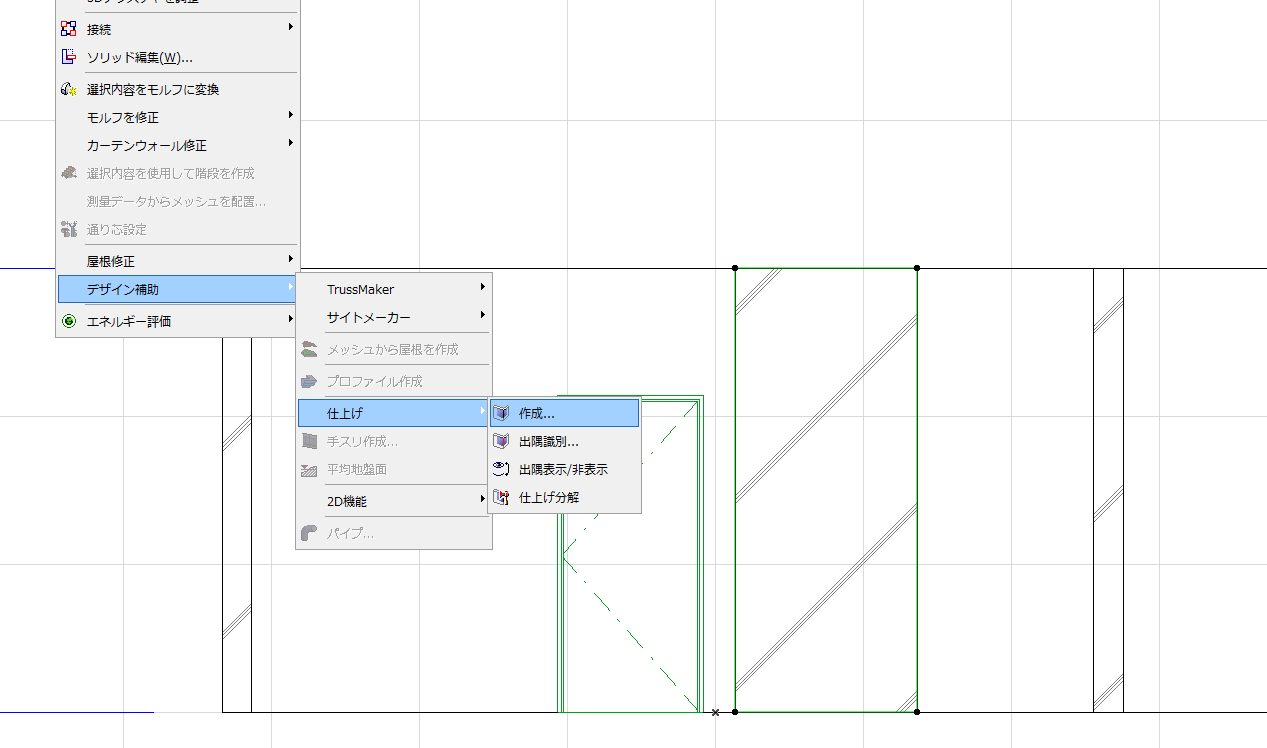The image size is (1267, 748).
Task: Click the プロファイル作成 icon
Action: tap(309, 381)
